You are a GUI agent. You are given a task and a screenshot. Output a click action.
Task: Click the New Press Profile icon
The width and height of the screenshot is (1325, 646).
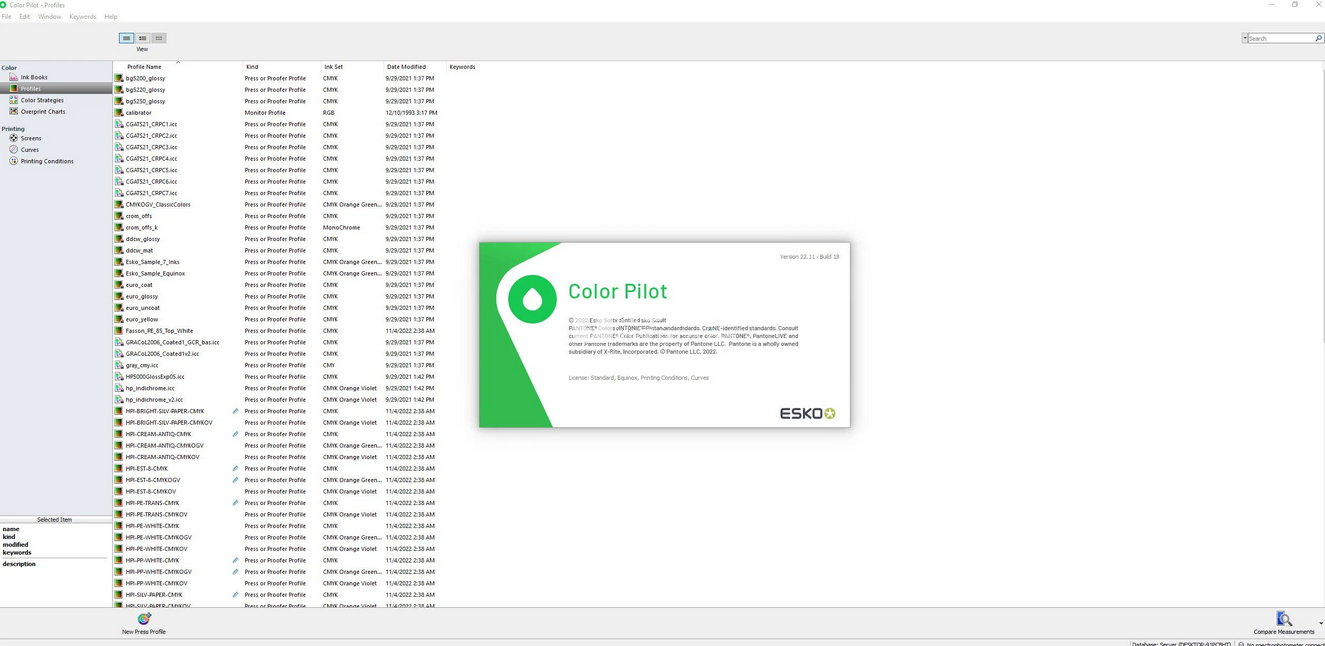point(144,619)
